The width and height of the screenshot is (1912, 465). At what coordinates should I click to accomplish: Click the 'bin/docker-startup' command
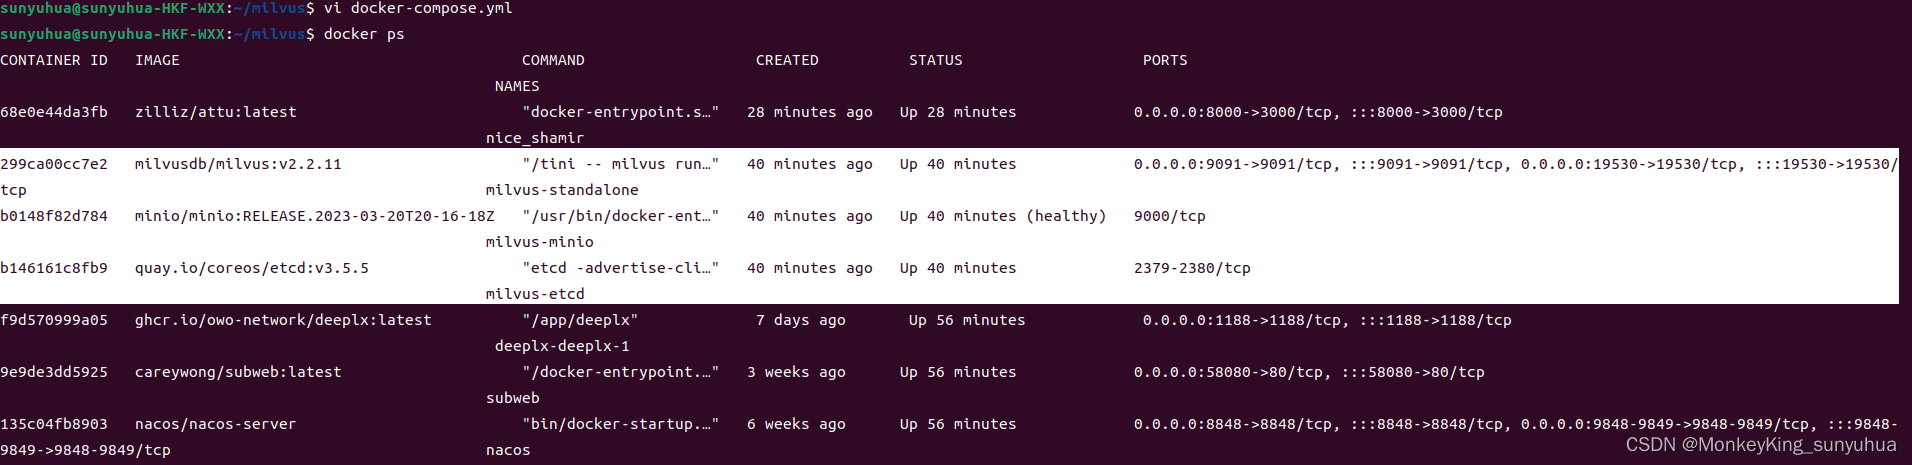[620, 424]
